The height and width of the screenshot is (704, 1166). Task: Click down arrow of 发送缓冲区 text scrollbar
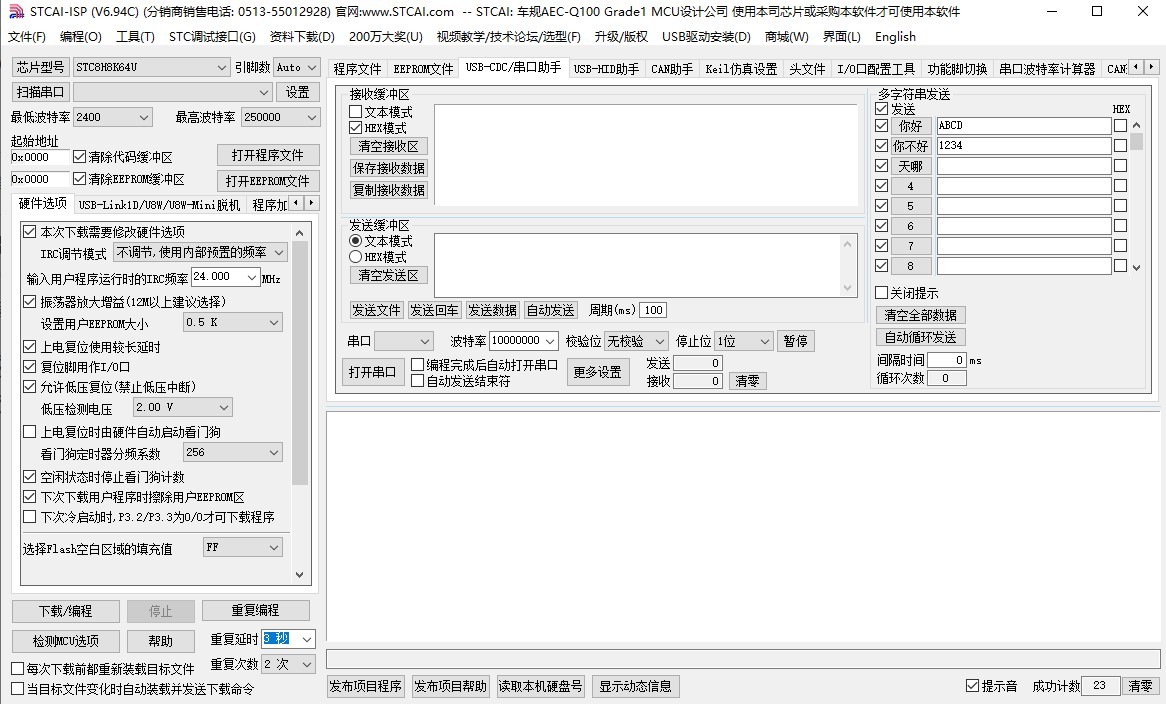[849, 287]
